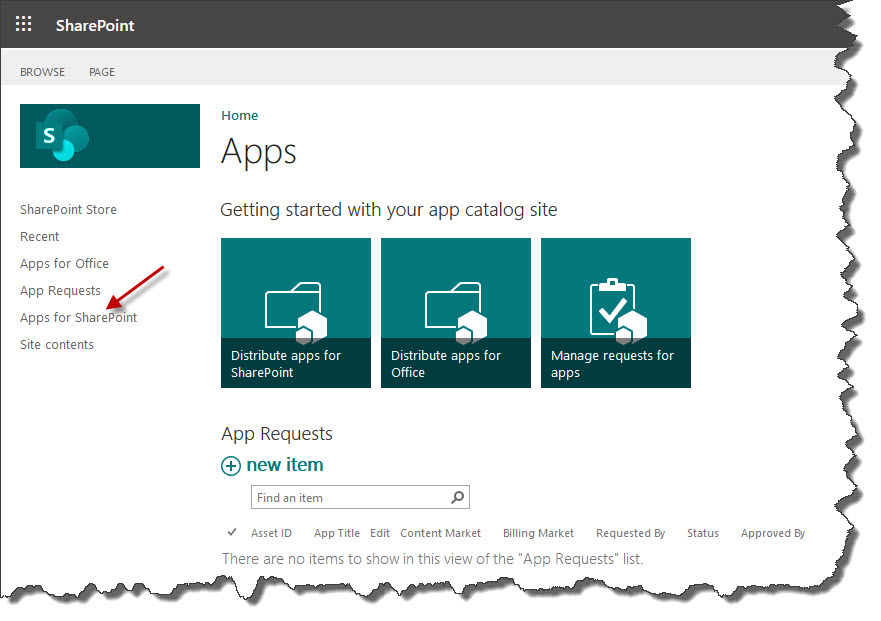Click the search magnifier in Find box

click(458, 497)
